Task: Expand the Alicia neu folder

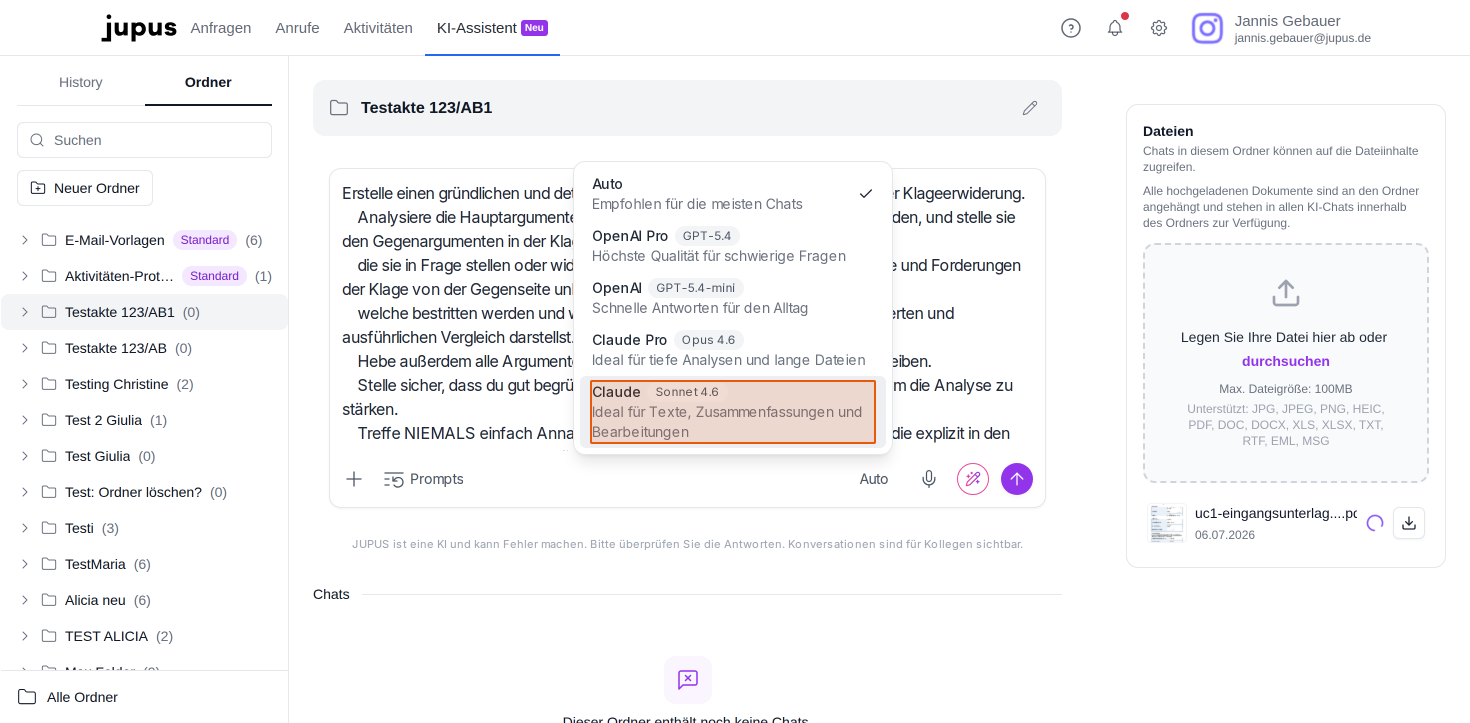Action: (x=25, y=600)
